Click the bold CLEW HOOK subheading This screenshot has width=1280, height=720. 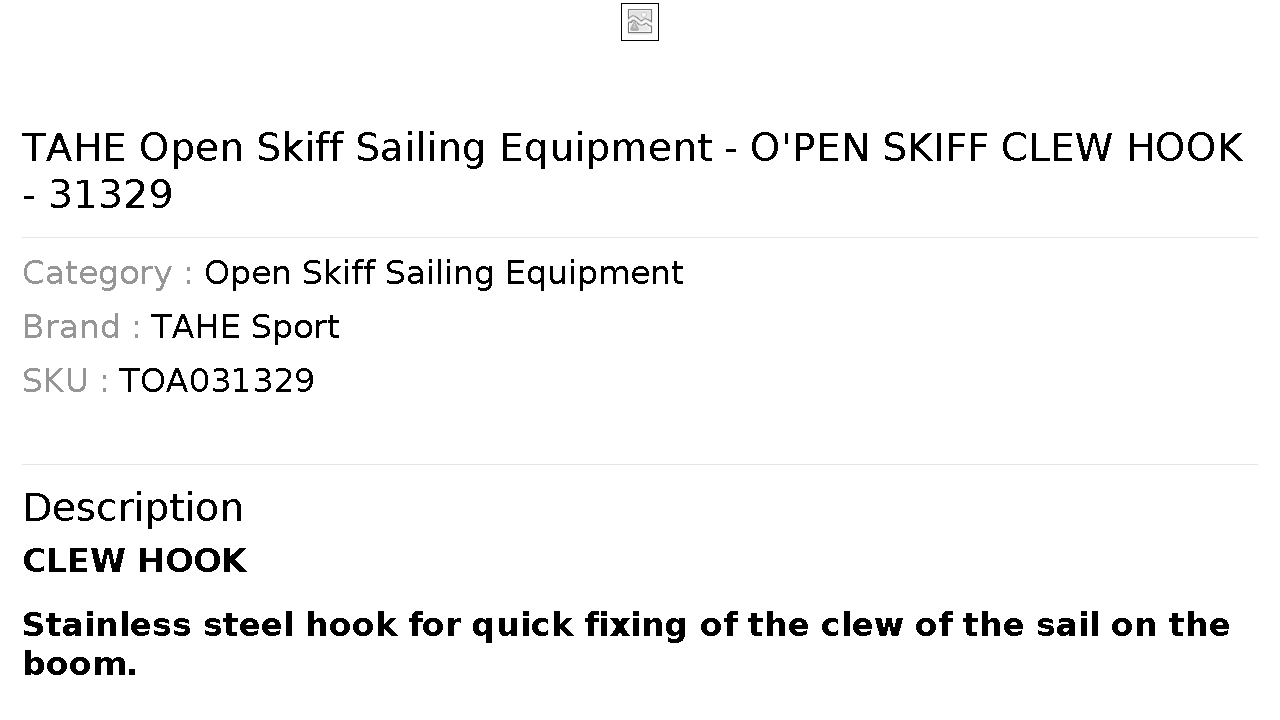coord(135,561)
